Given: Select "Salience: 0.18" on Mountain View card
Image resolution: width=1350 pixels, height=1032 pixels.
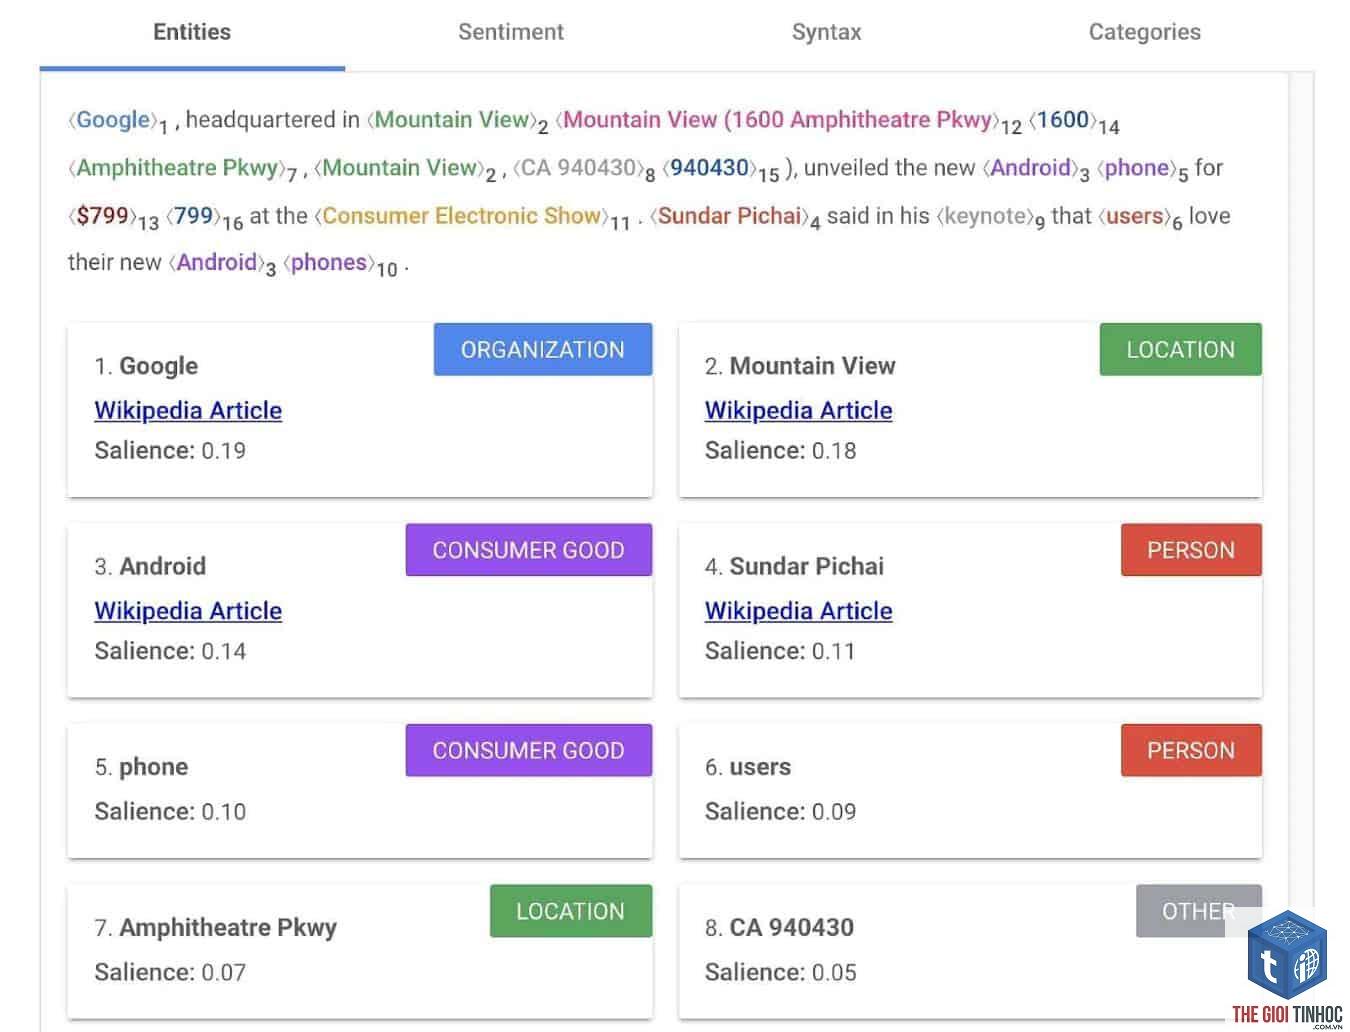Looking at the screenshot, I should 780,451.
